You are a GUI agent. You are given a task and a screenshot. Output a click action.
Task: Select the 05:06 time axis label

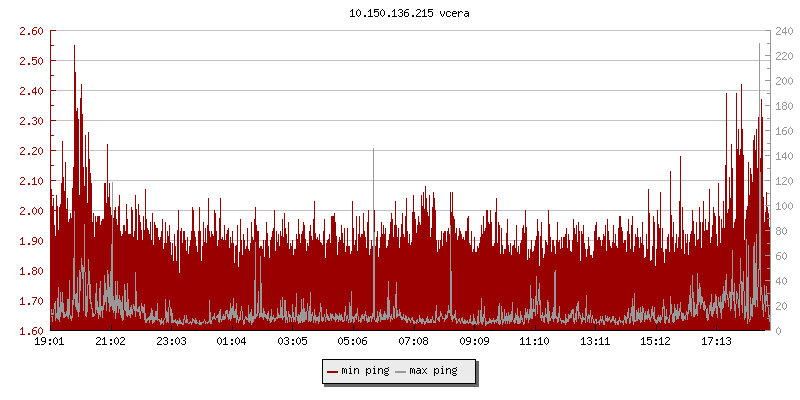click(x=353, y=342)
